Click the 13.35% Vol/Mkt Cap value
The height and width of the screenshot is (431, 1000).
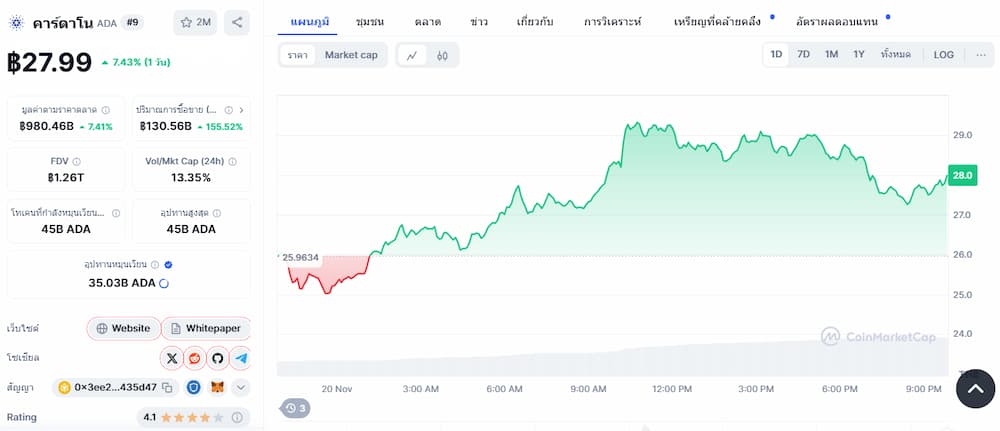pos(191,178)
